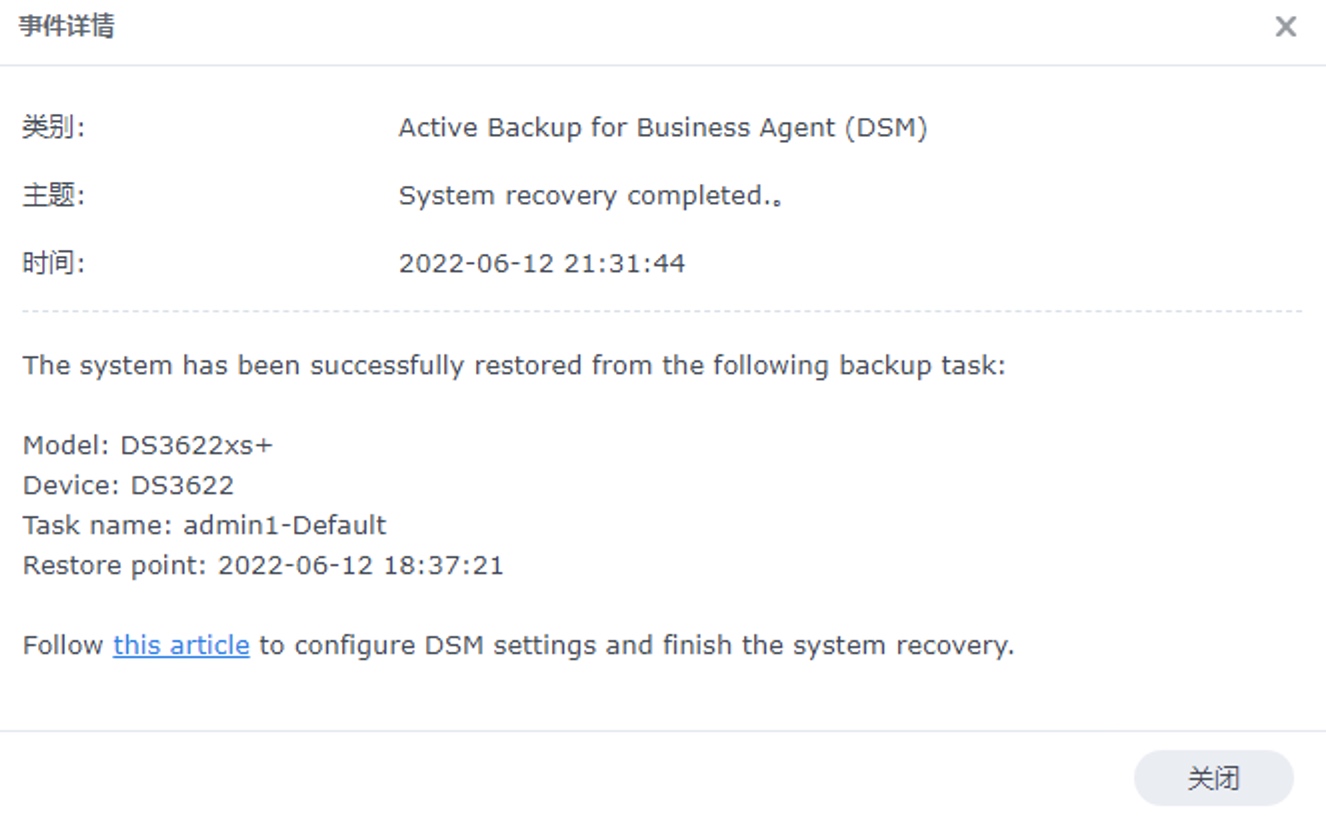Open the "this article" hyperlink
Viewport: 1326px width, 816px height.
(x=181, y=645)
